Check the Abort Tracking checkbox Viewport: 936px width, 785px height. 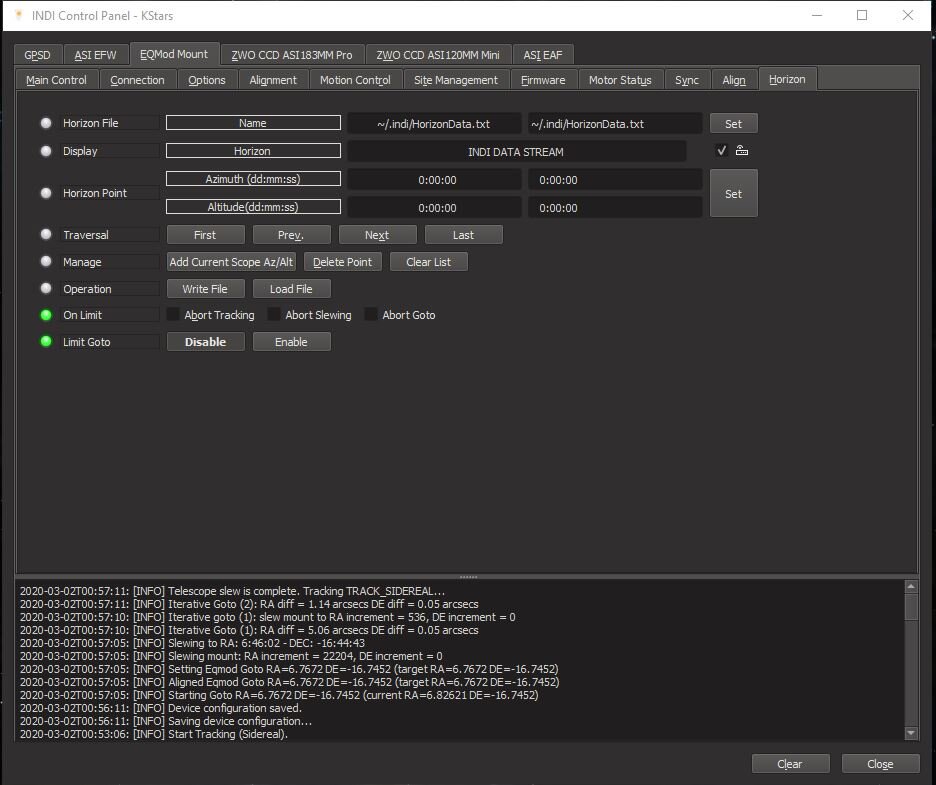(173, 315)
